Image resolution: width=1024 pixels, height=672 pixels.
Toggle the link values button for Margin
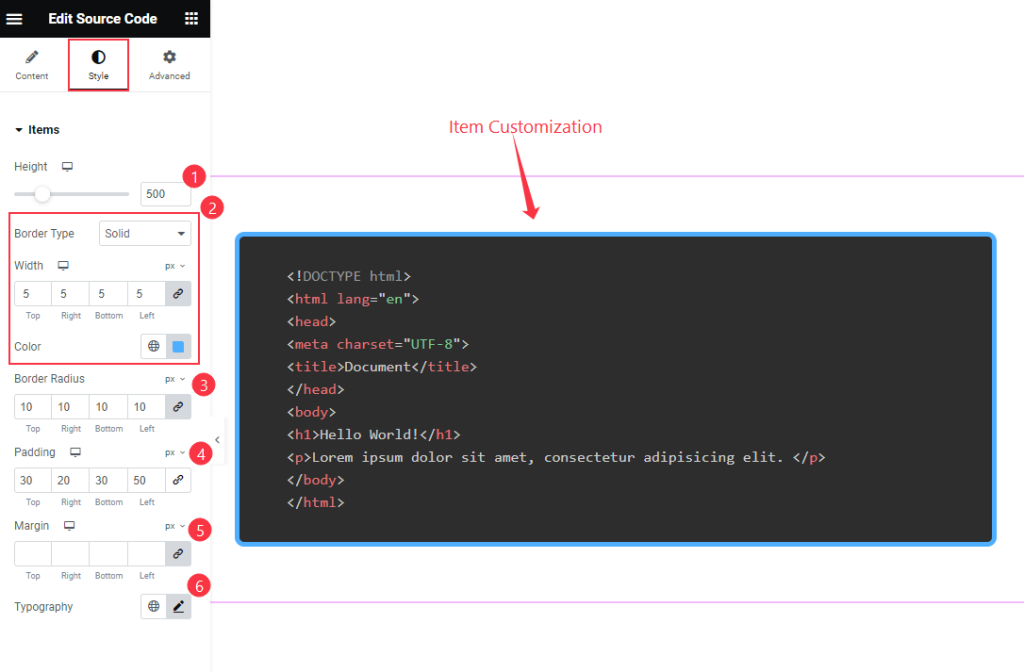click(178, 554)
